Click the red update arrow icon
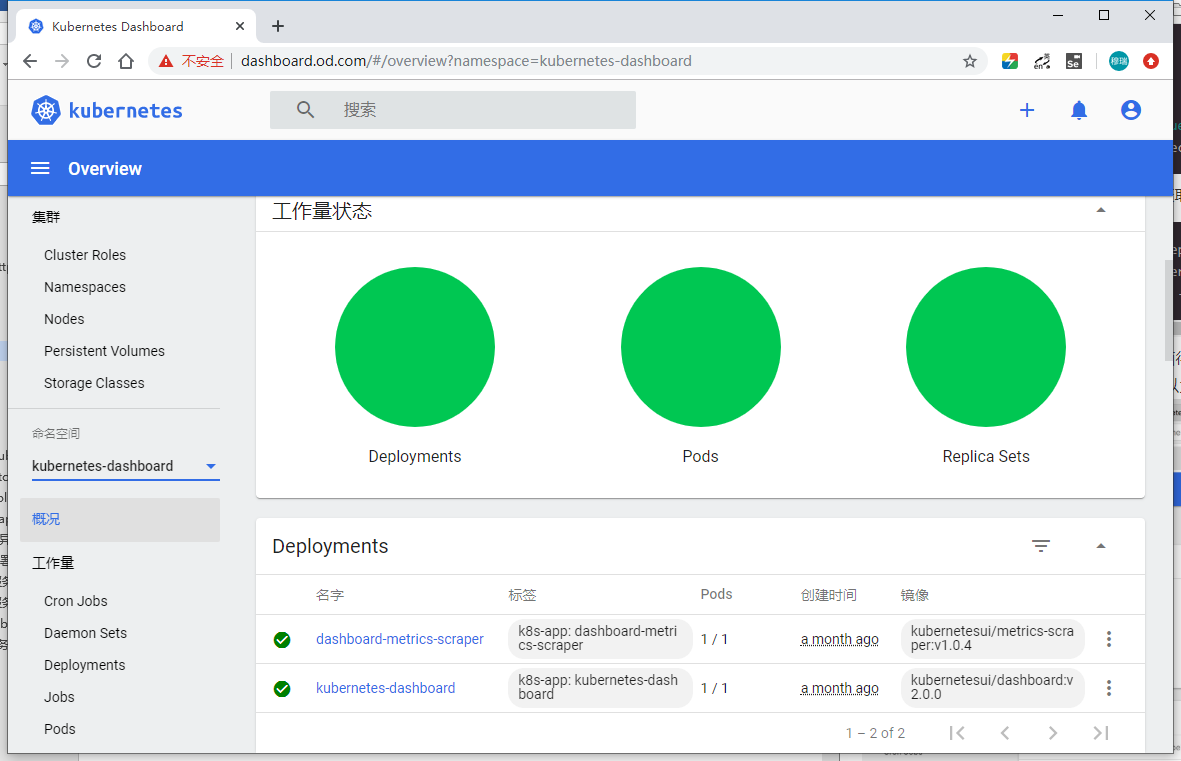The width and height of the screenshot is (1181, 761). pos(1151,61)
